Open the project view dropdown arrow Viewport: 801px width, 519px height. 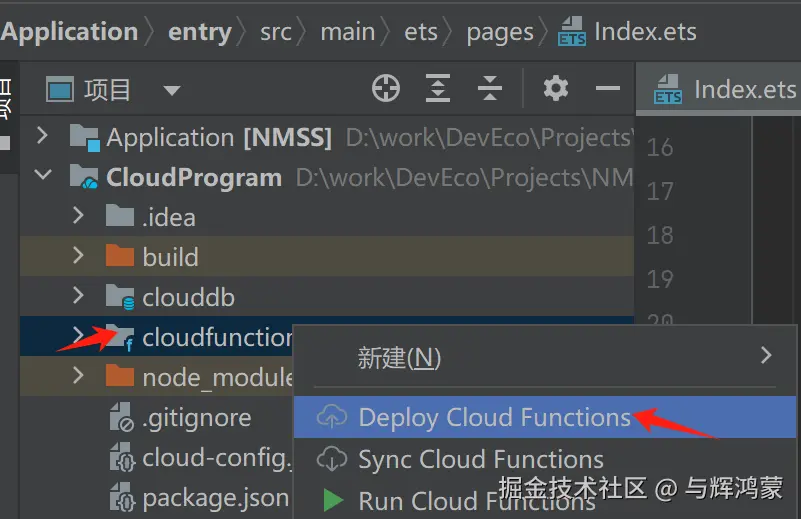[x=172, y=91]
